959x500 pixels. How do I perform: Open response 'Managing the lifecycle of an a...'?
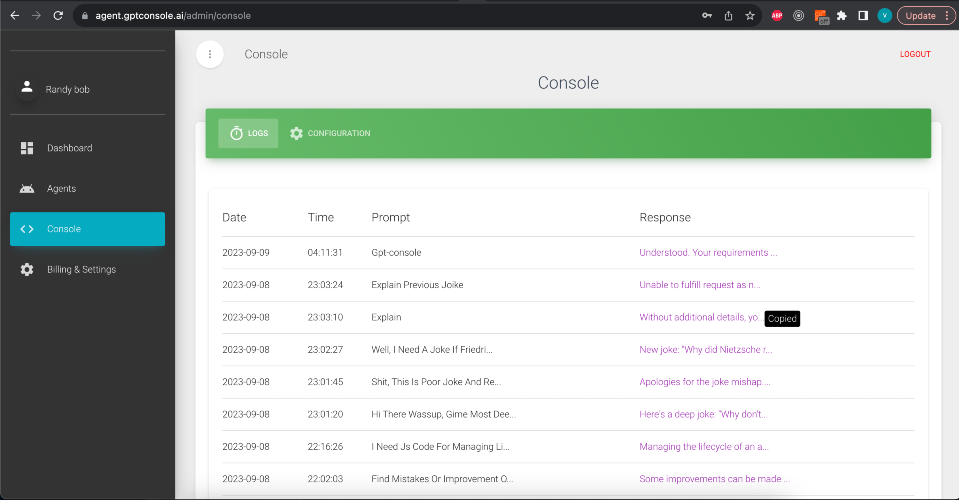coord(704,447)
